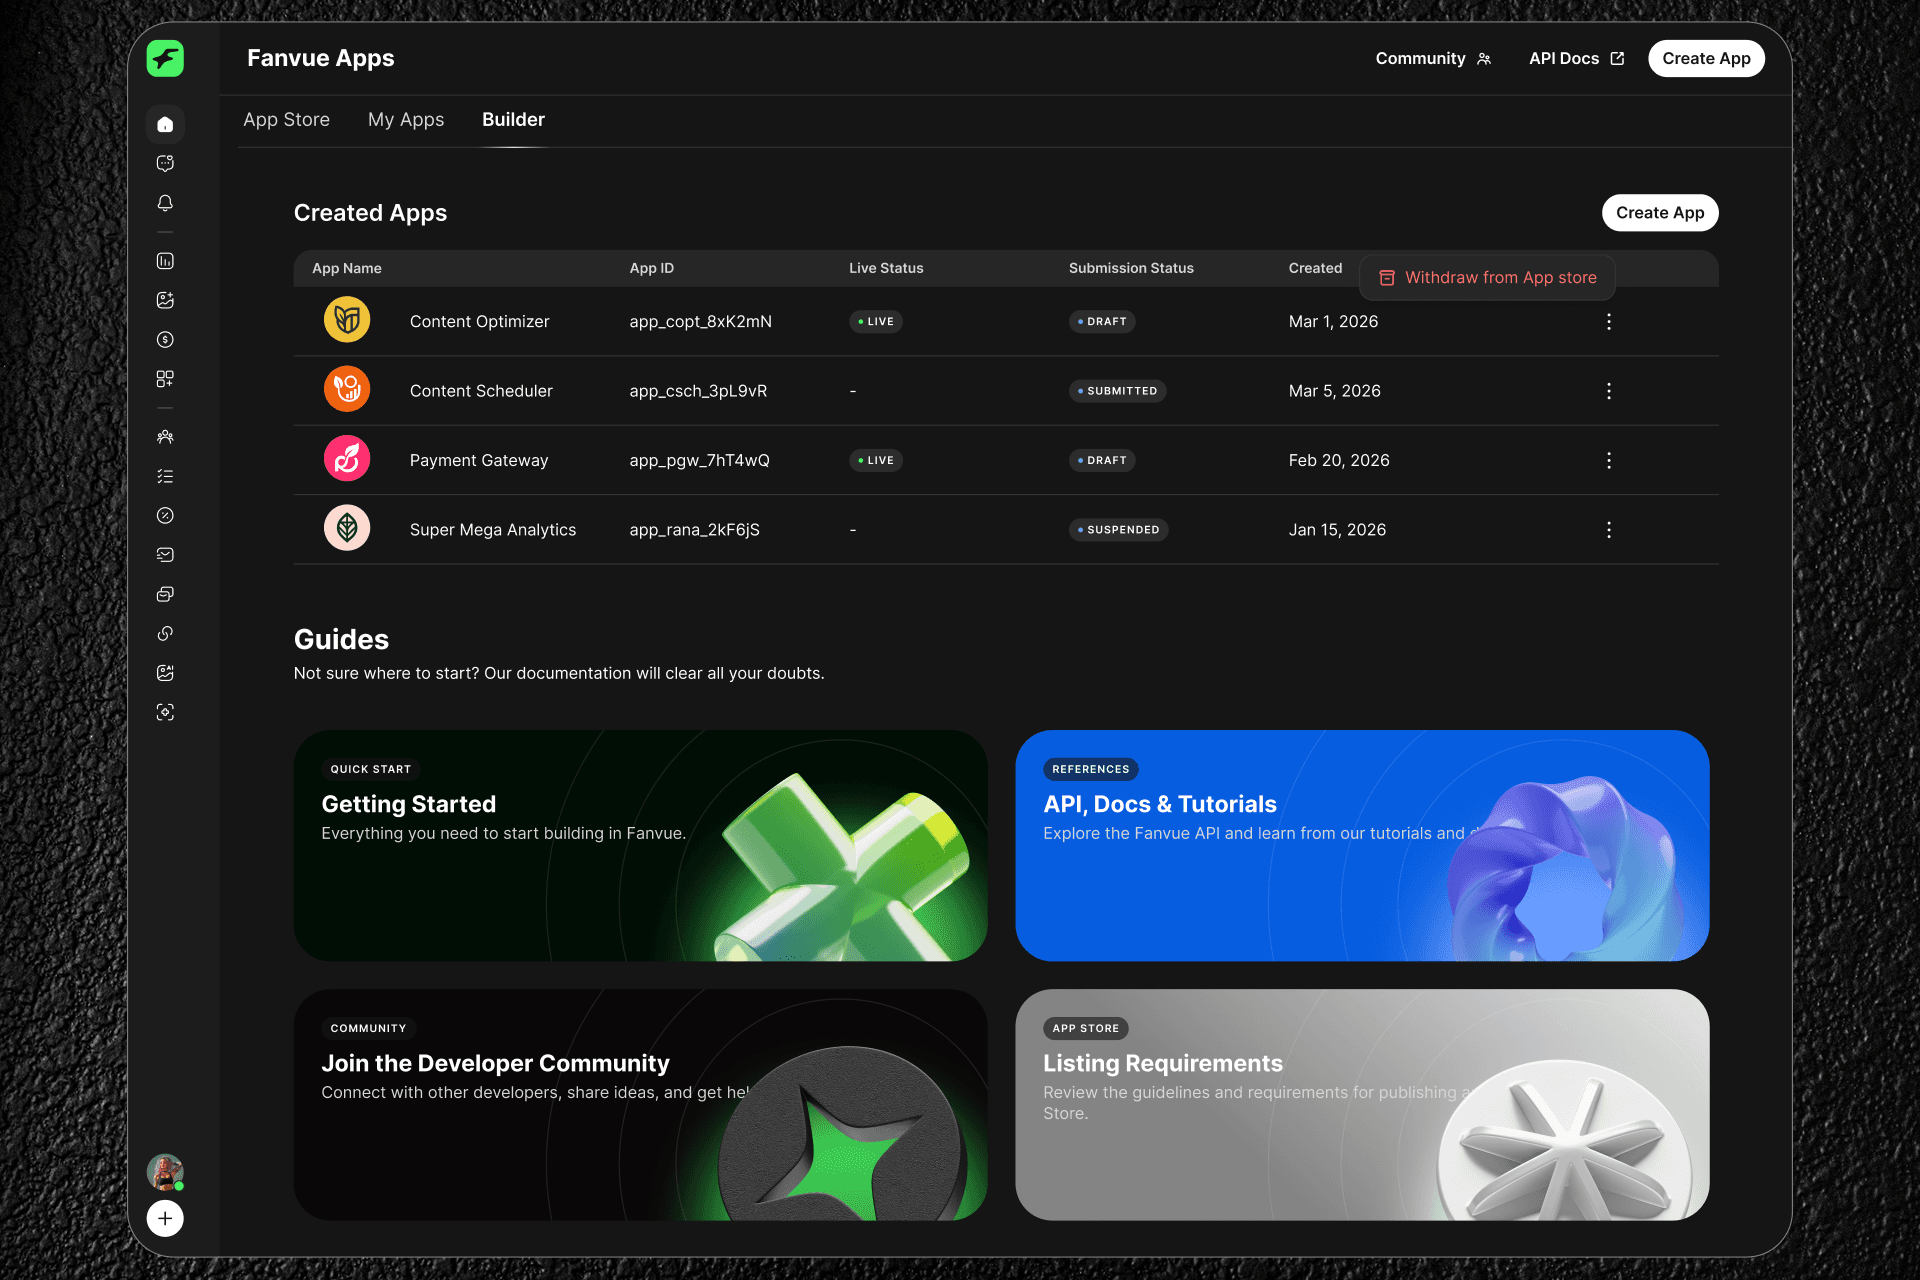Click the Content Scheduler app icon
The height and width of the screenshot is (1280, 1920).
coord(347,389)
